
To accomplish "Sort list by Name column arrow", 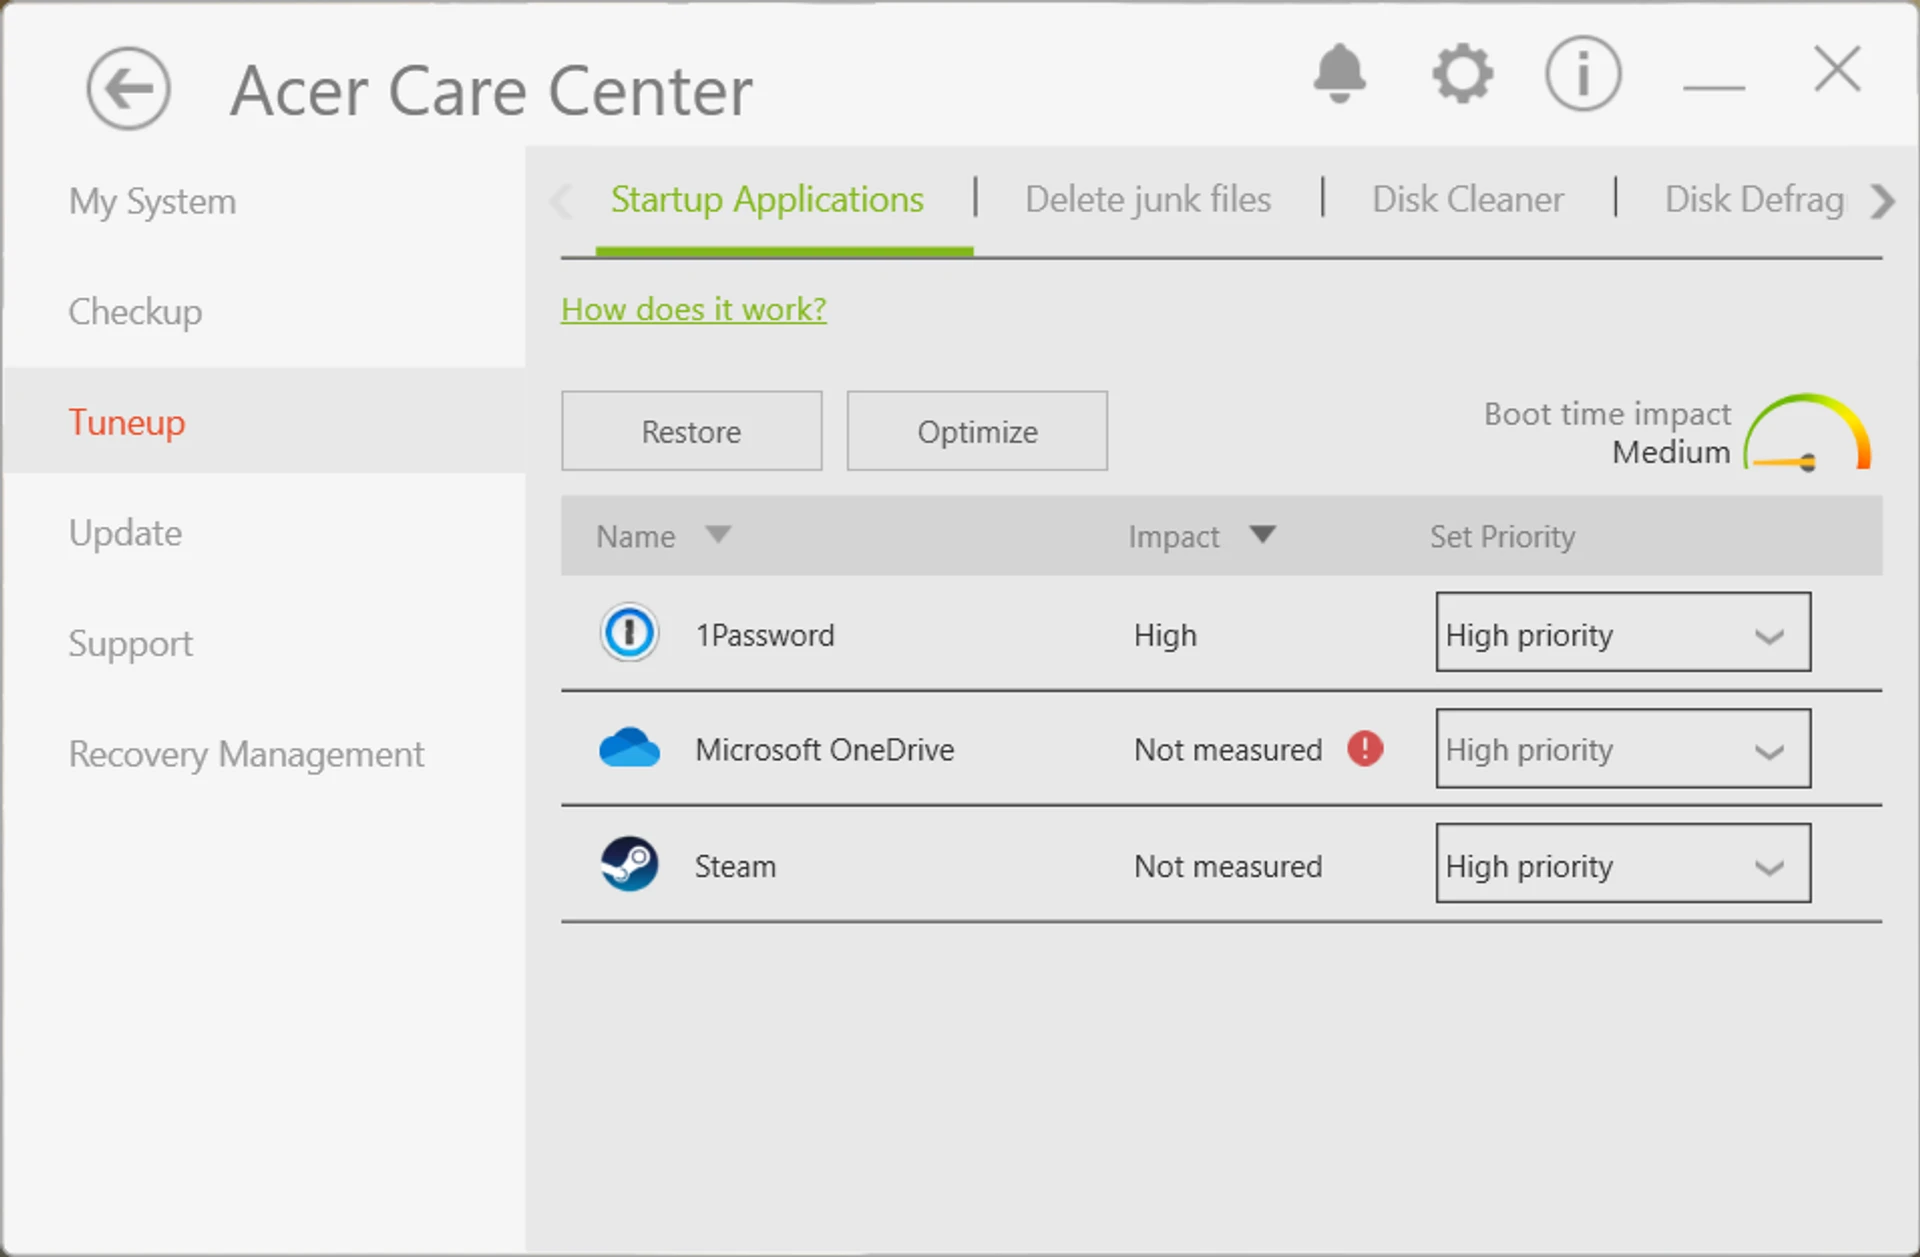I will (x=718, y=534).
